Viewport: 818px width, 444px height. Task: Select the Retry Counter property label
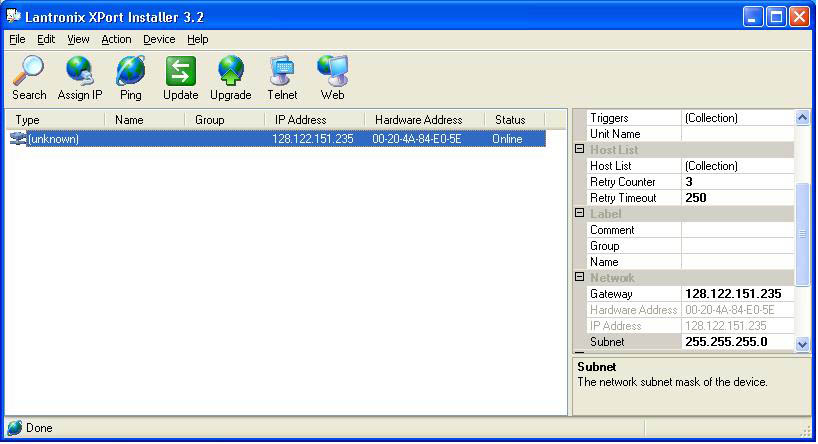pyautogui.click(x=622, y=182)
